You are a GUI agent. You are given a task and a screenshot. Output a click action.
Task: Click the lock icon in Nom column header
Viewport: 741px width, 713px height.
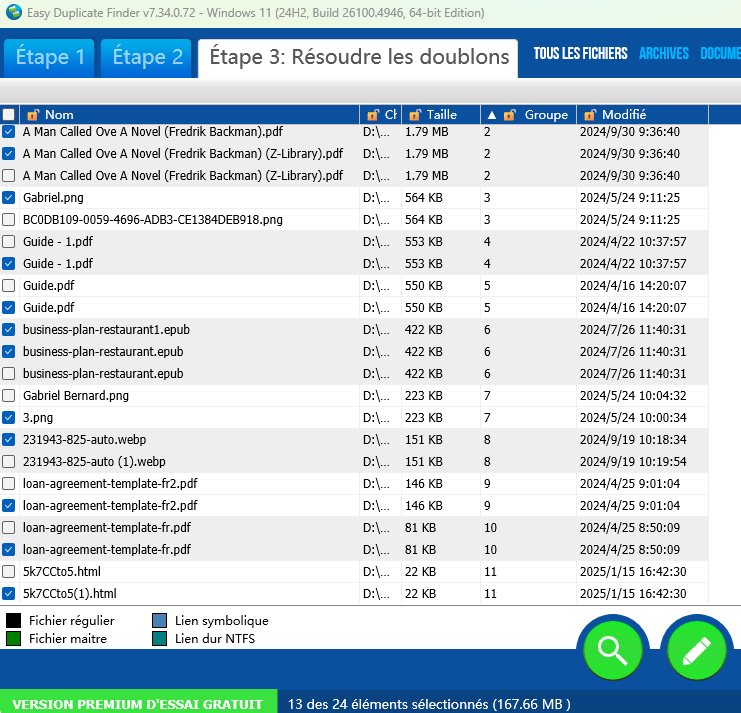pos(33,115)
